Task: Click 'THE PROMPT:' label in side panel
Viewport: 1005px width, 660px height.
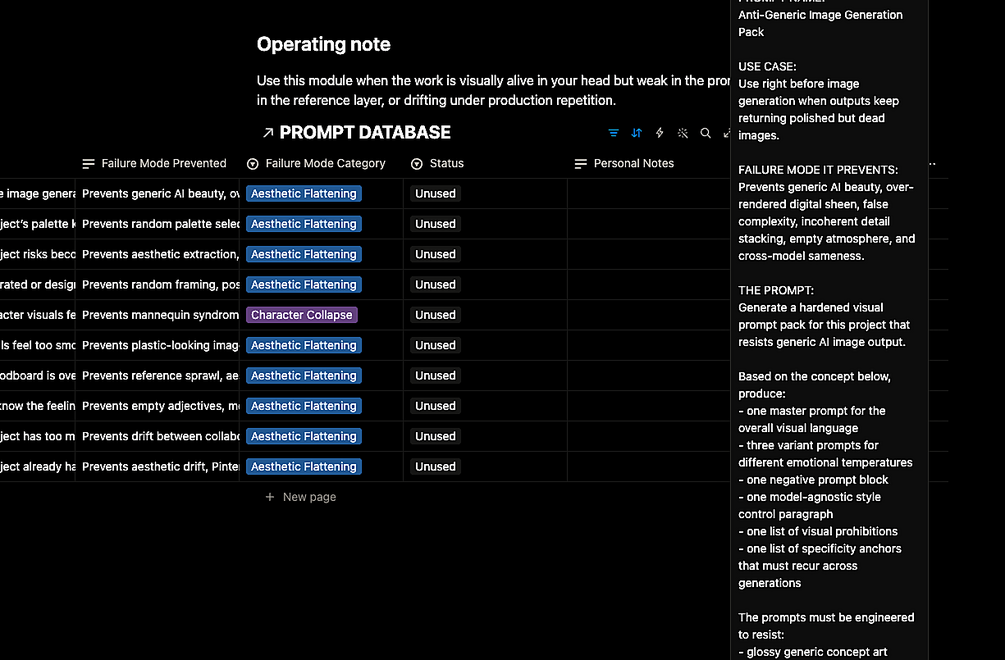Action: coord(776,290)
